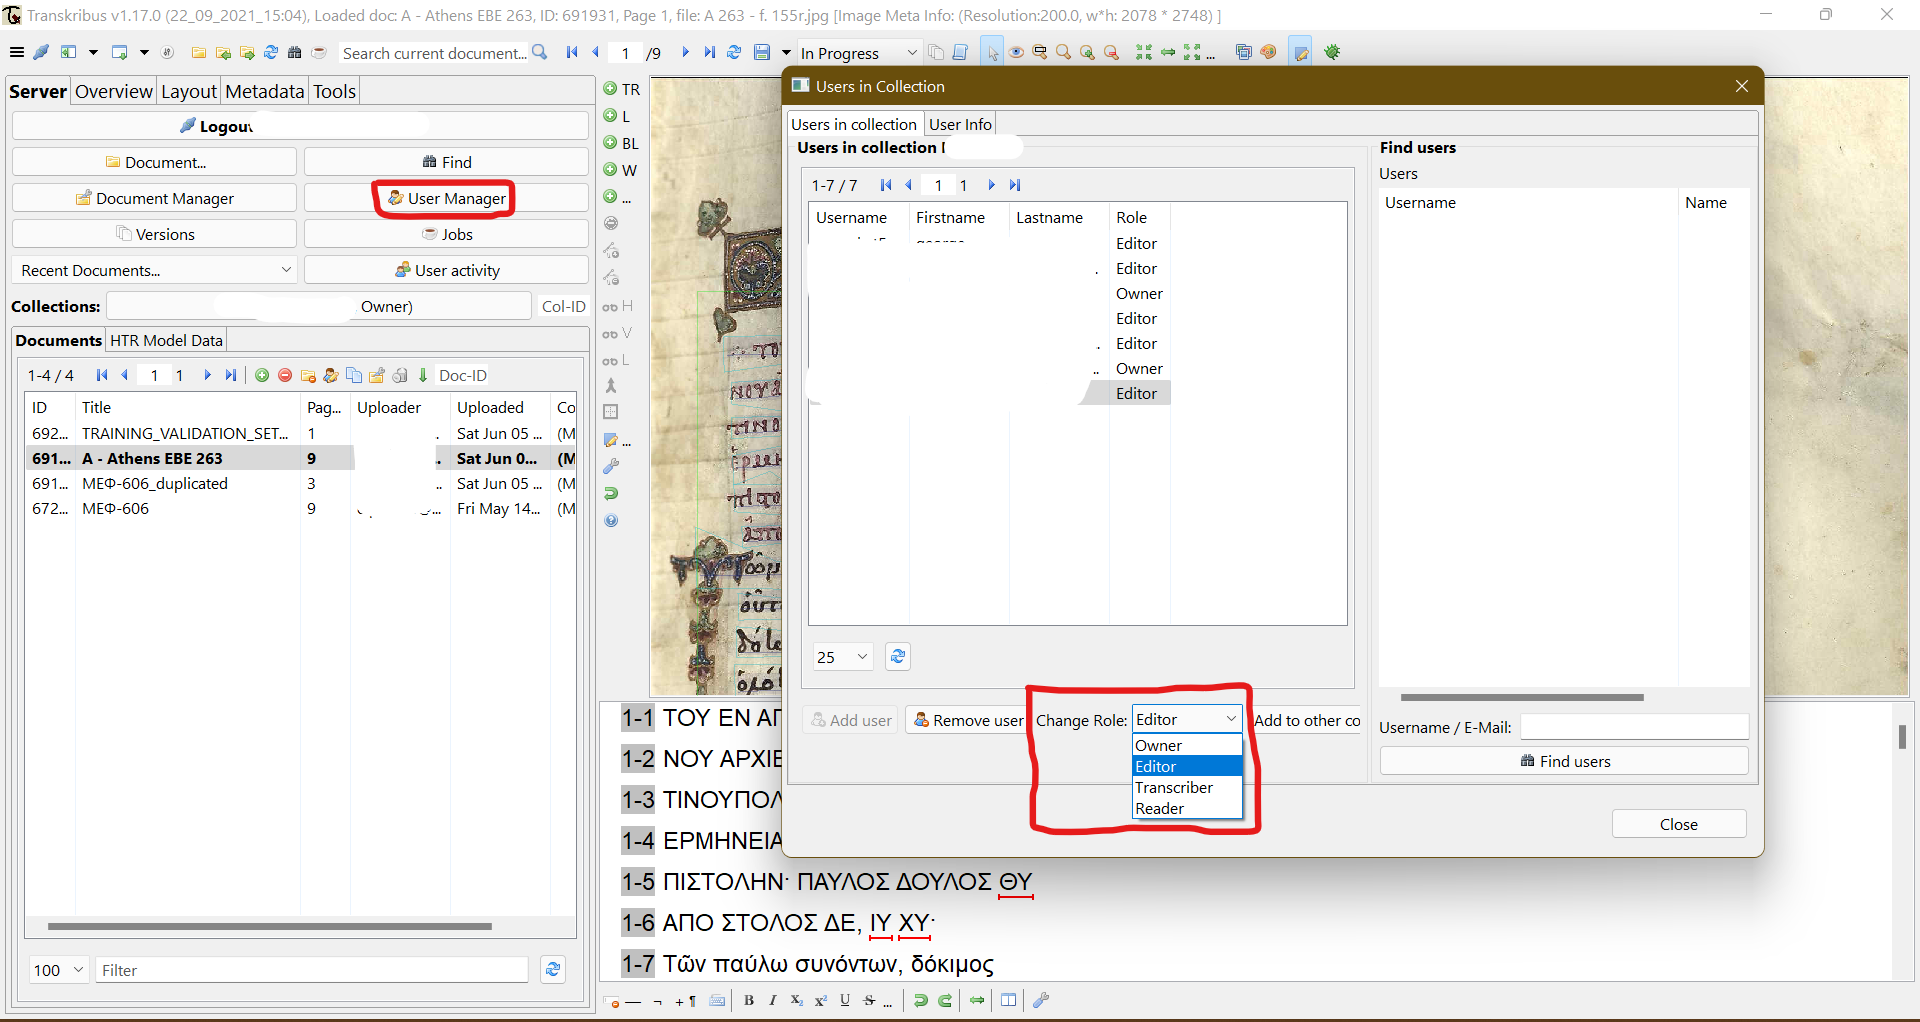Select the arrow selection tool

992,52
